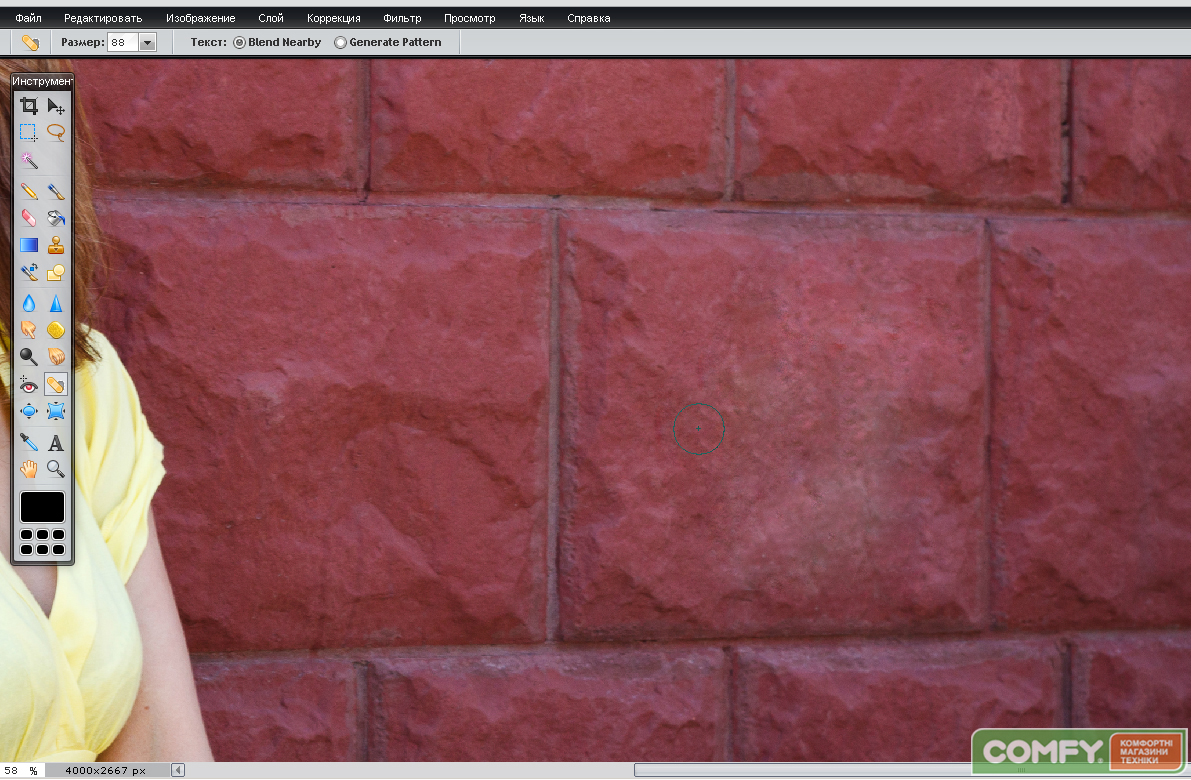Select the Sharpen cone tool
Screen dimensions: 1191x780
point(55,303)
